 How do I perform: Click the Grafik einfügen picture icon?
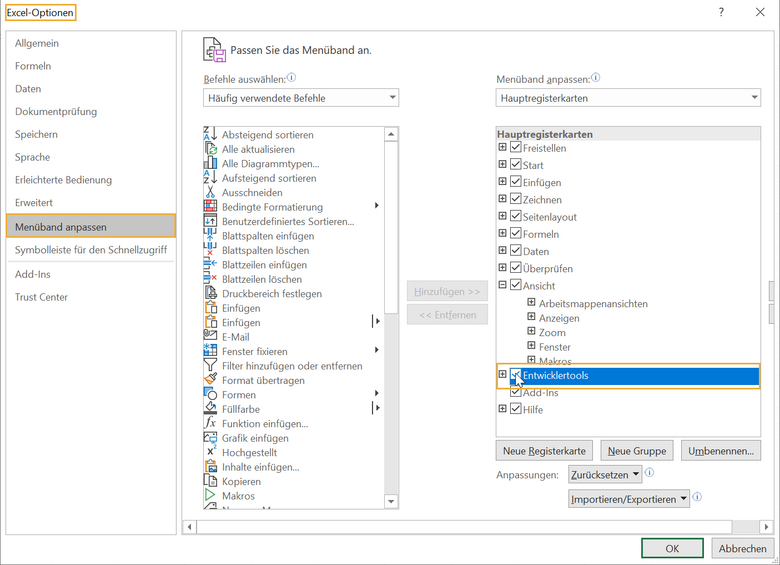click(x=210, y=437)
